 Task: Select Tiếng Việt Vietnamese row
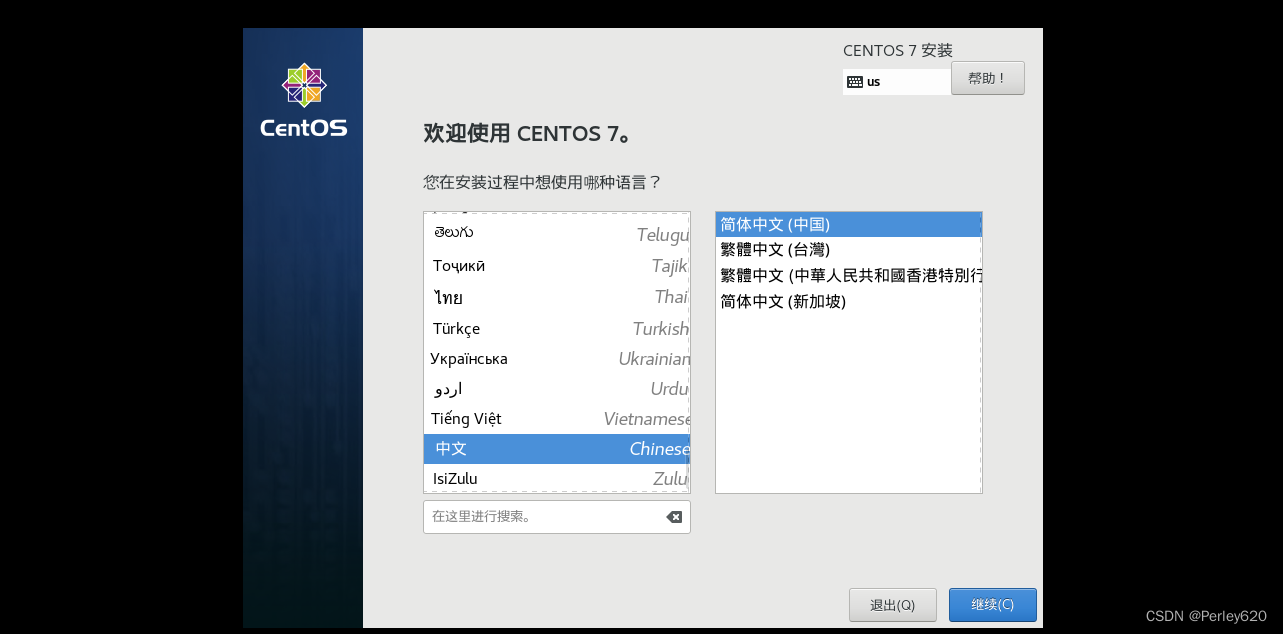556,419
